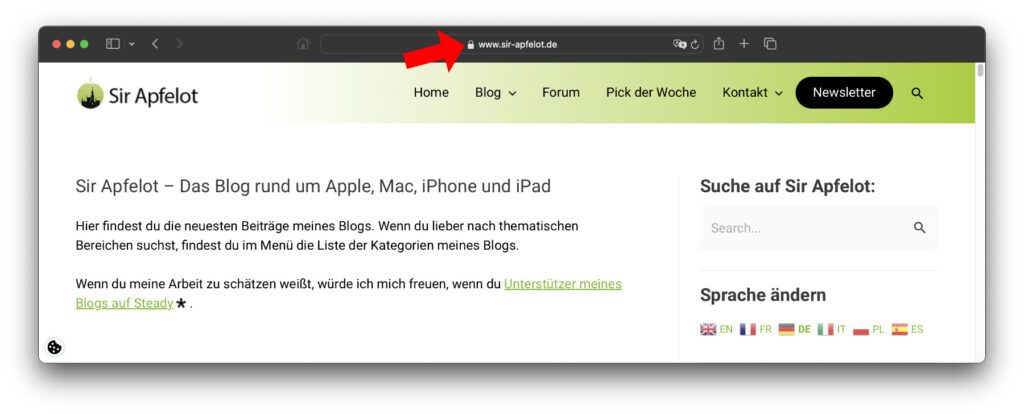Click the home icon in toolbar

(x=303, y=44)
